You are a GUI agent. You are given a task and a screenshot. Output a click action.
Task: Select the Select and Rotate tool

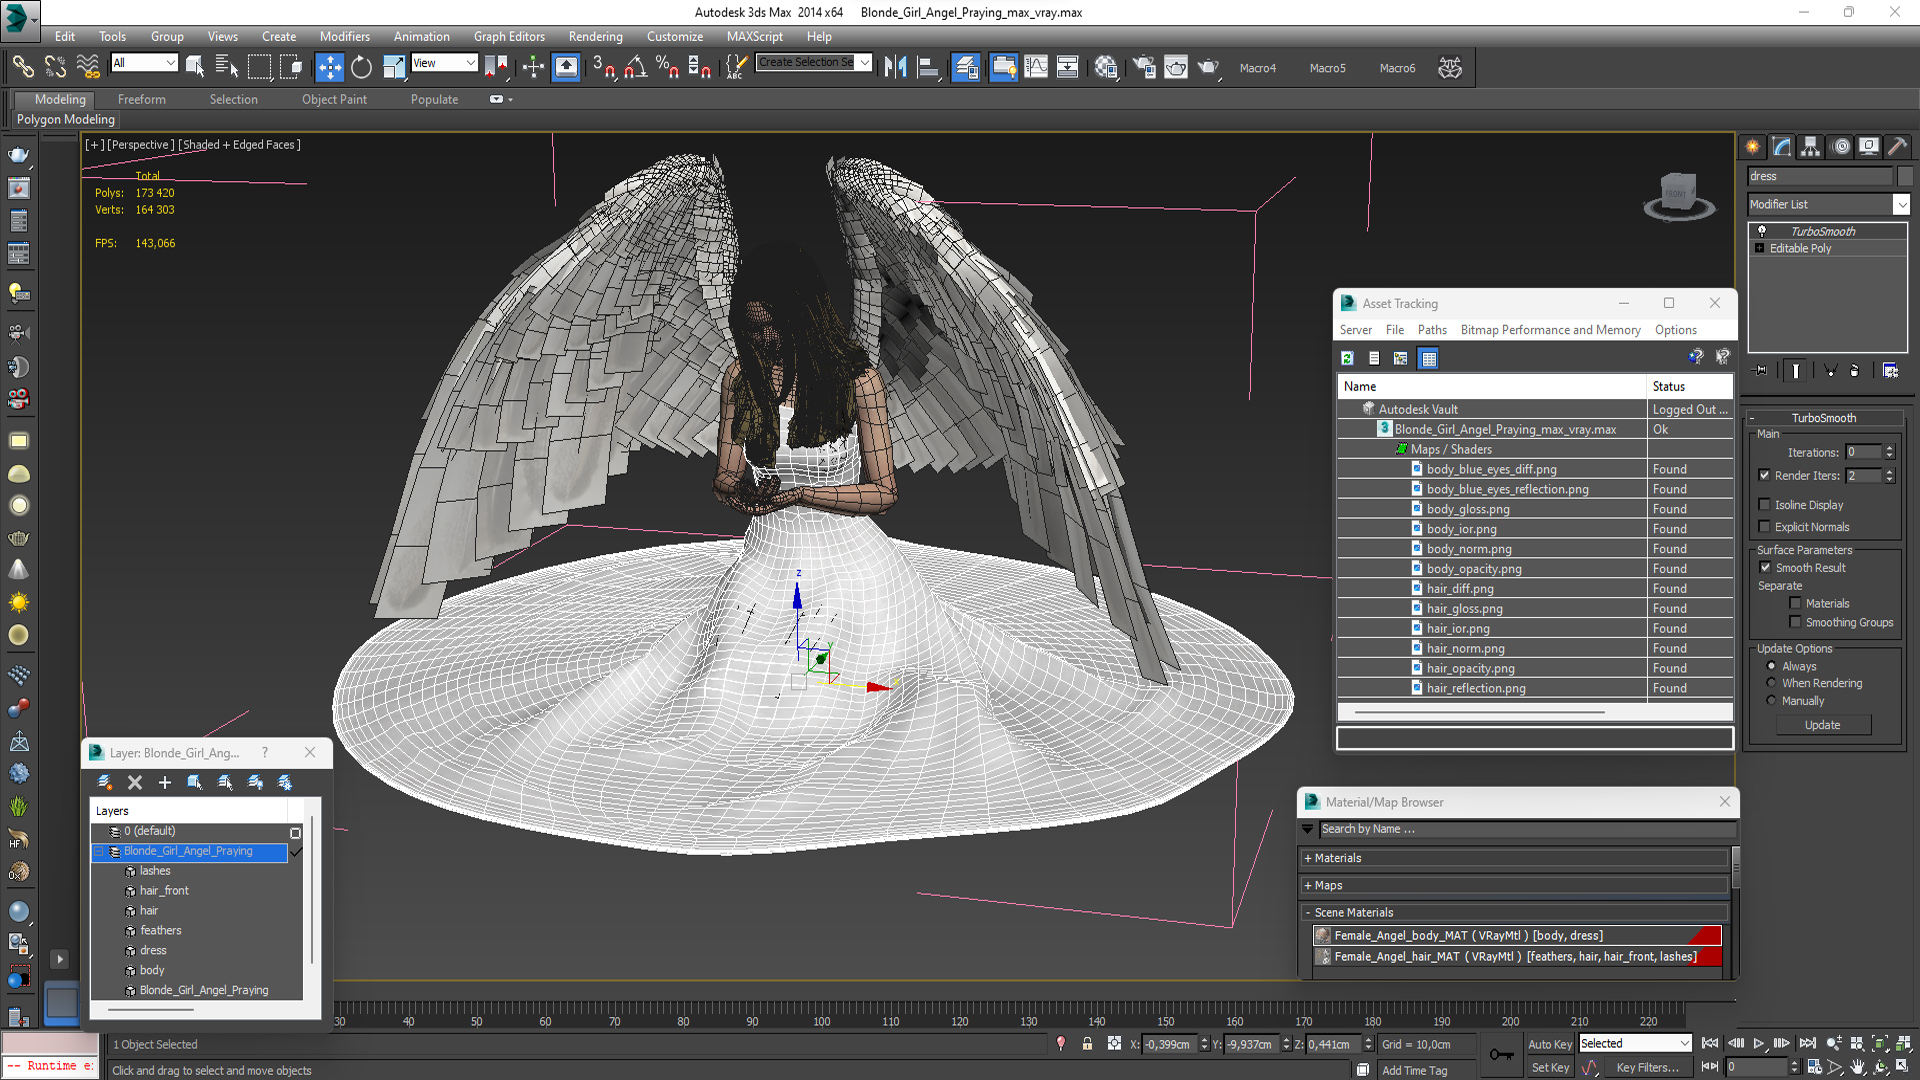coord(361,68)
